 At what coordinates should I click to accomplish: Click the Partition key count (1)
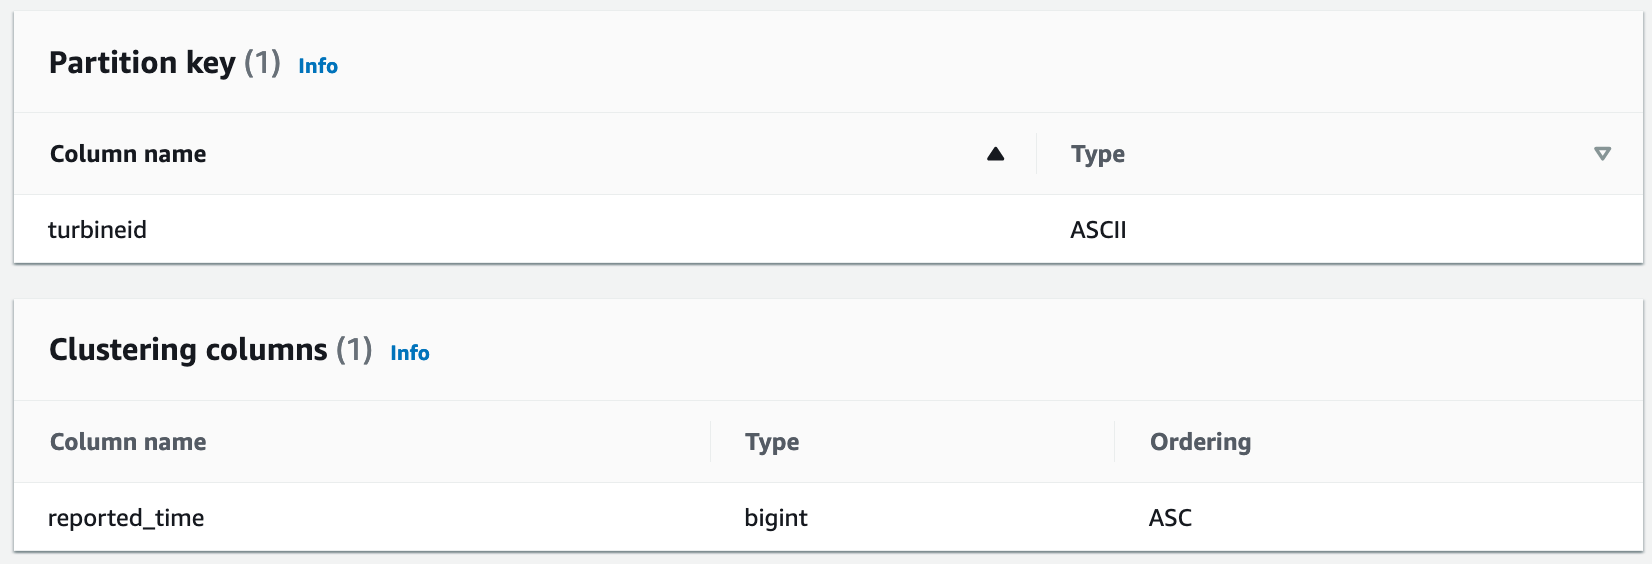click(262, 63)
